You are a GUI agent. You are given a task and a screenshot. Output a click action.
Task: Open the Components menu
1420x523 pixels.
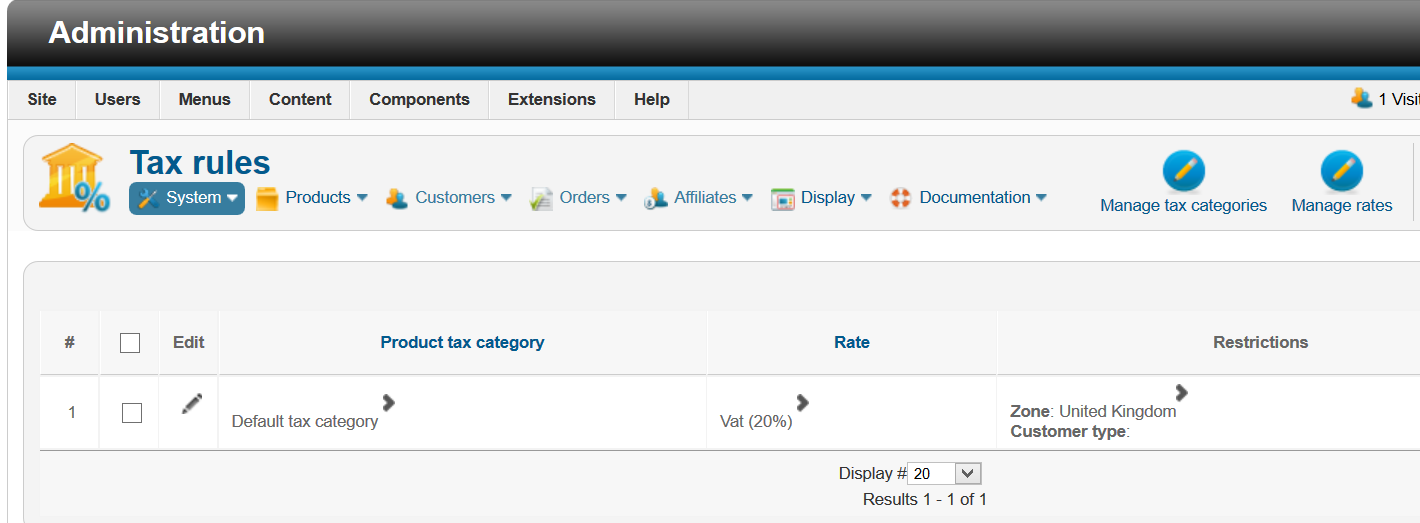point(419,99)
